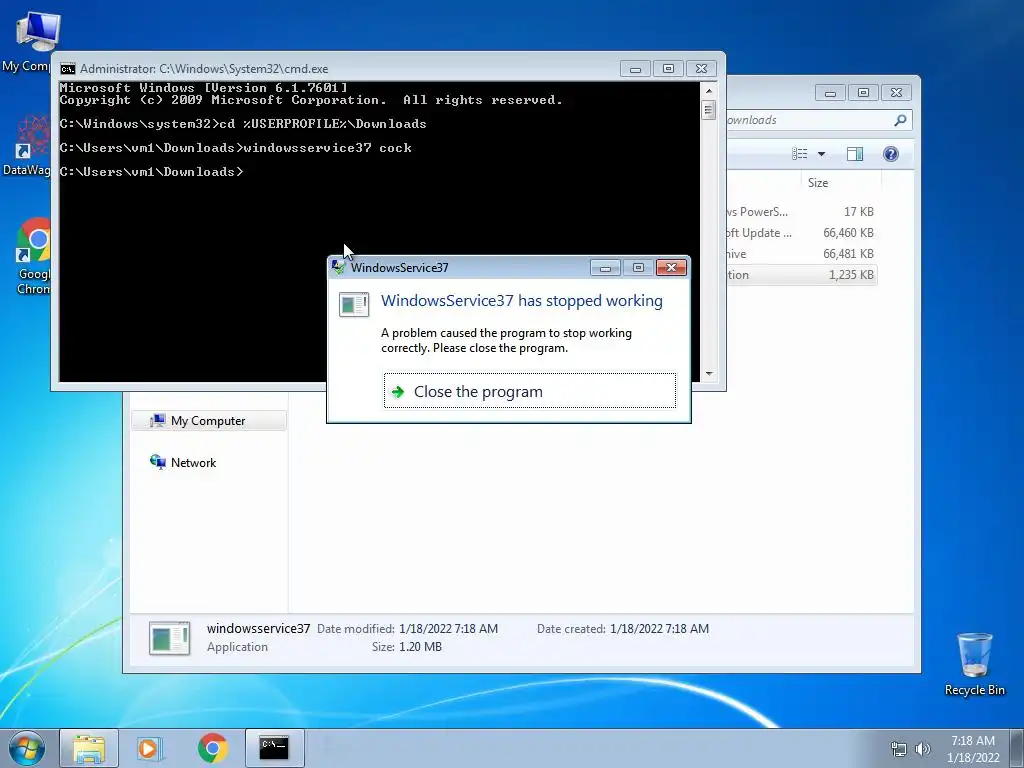
Task: Open Google Chrome from the taskbar
Action: (212, 748)
